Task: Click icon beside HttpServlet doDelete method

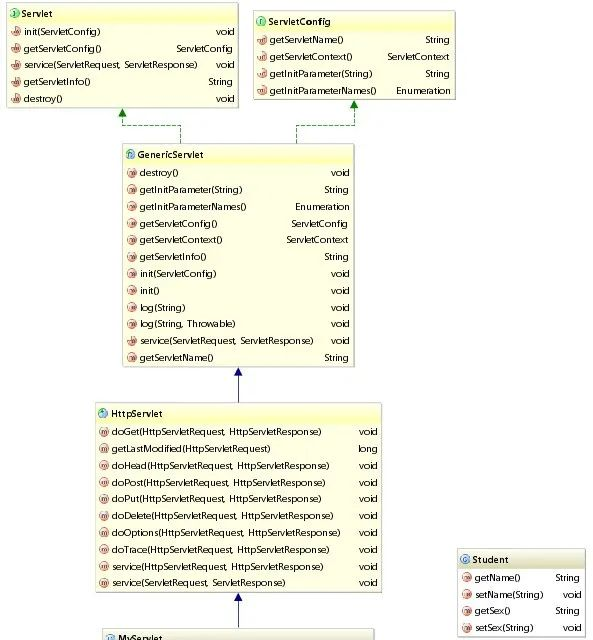Action: pos(104,516)
